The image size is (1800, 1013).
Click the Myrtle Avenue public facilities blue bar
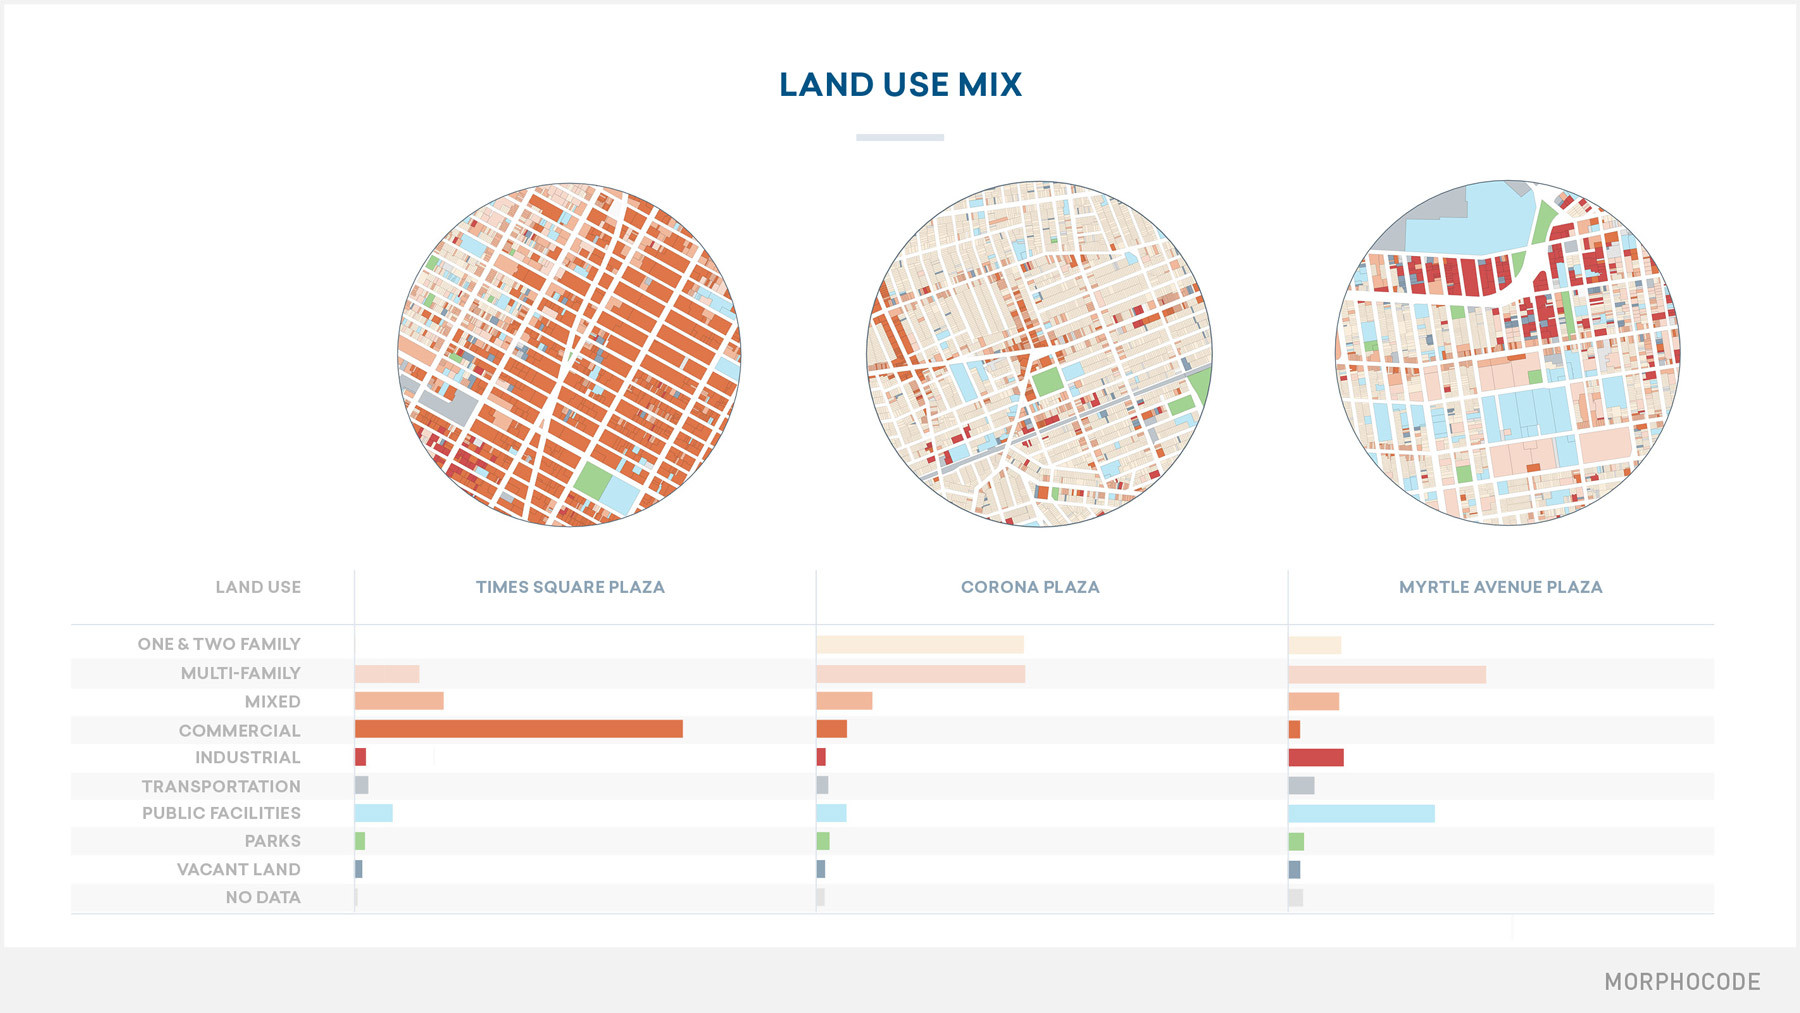click(1362, 814)
